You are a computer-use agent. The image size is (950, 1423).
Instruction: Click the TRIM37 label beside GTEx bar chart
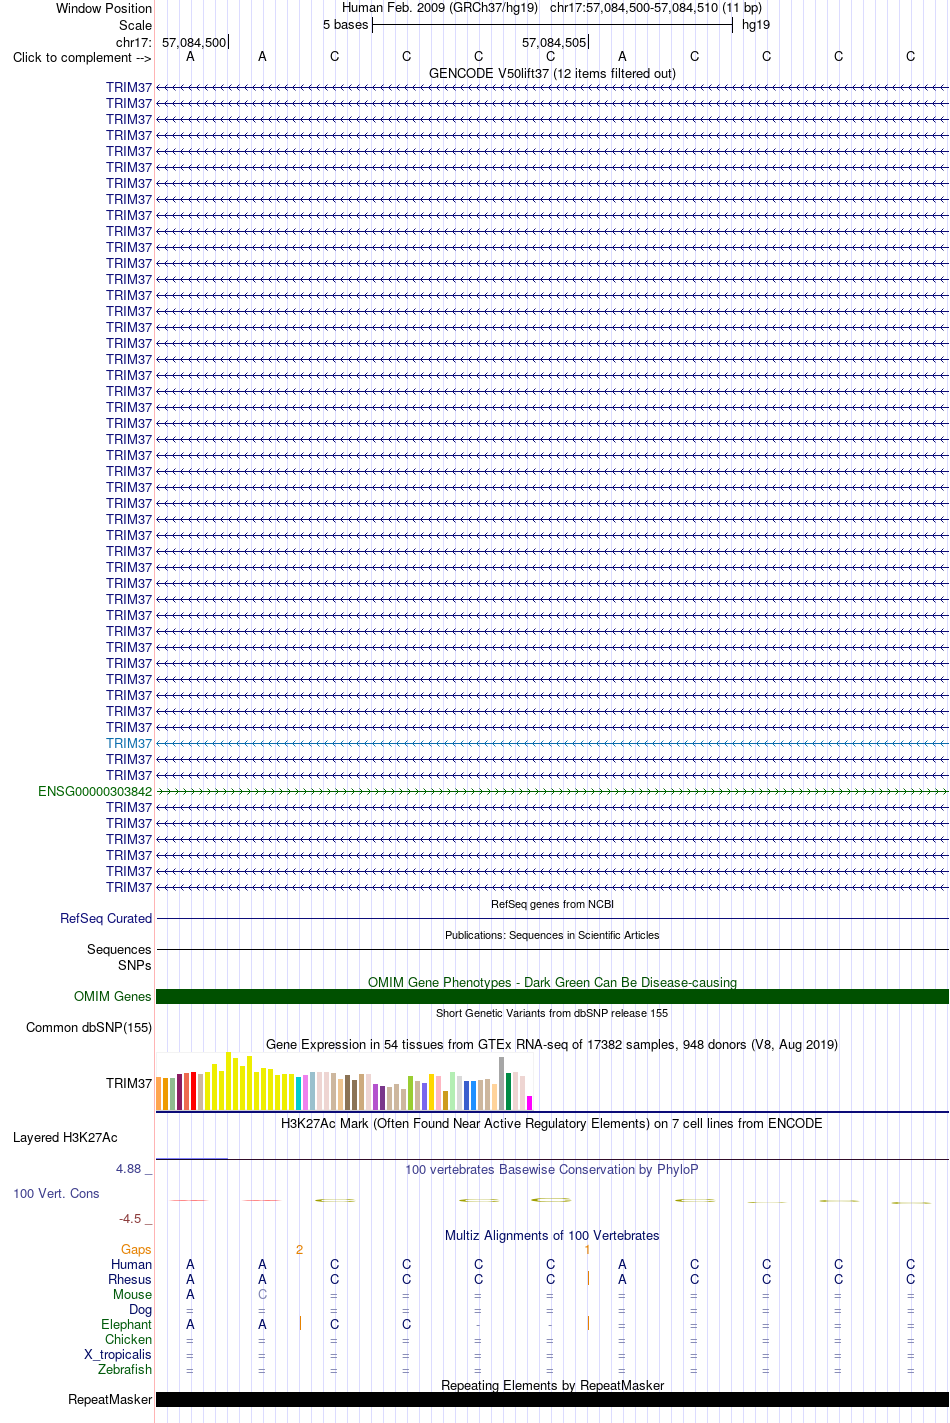[x=129, y=1083]
